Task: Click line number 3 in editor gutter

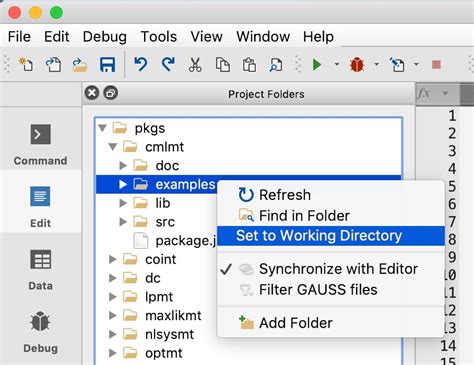Action: (452, 151)
